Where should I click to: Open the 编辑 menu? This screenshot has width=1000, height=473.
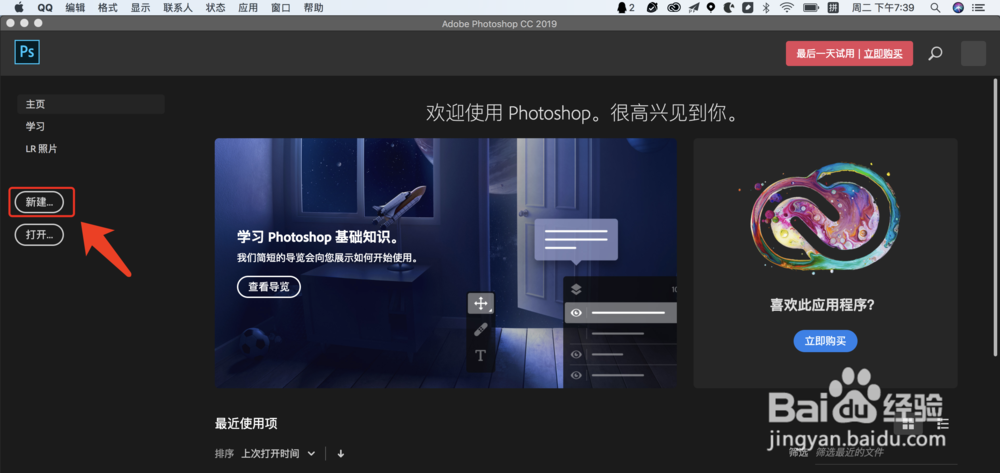pyautogui.click(x=75, y=8)
